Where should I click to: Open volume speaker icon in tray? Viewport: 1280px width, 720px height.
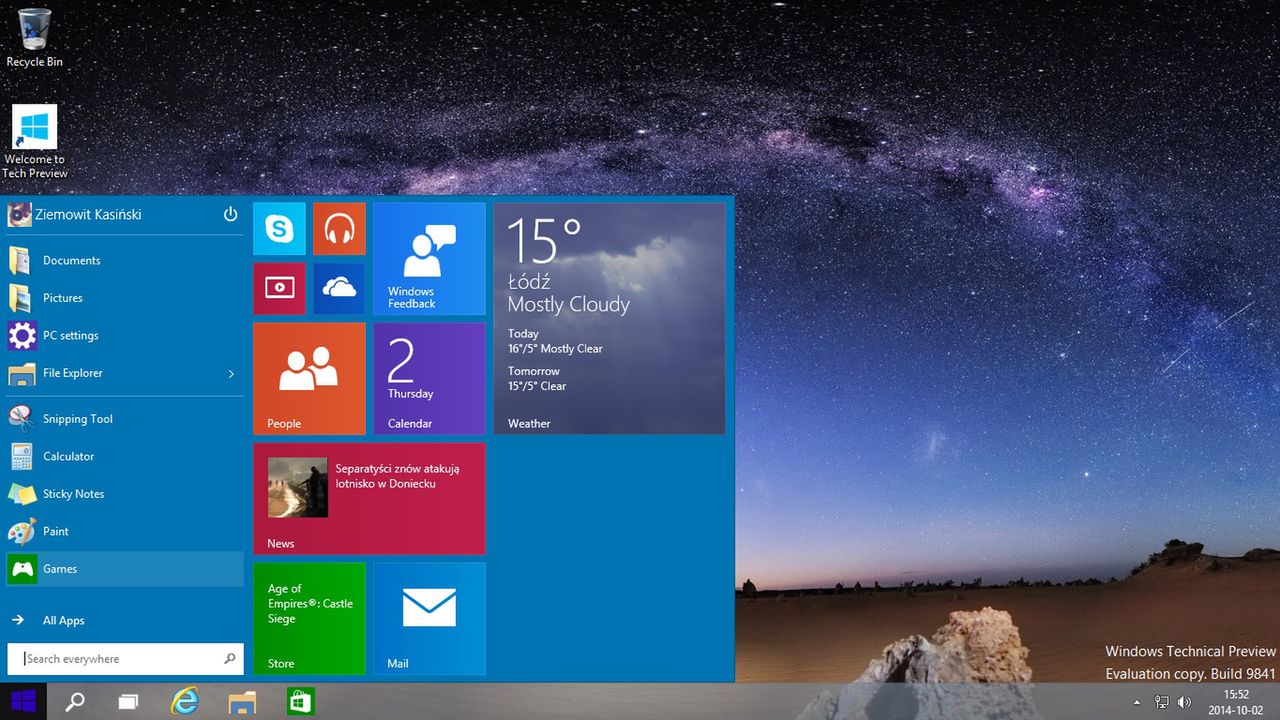click(1185, 702)
